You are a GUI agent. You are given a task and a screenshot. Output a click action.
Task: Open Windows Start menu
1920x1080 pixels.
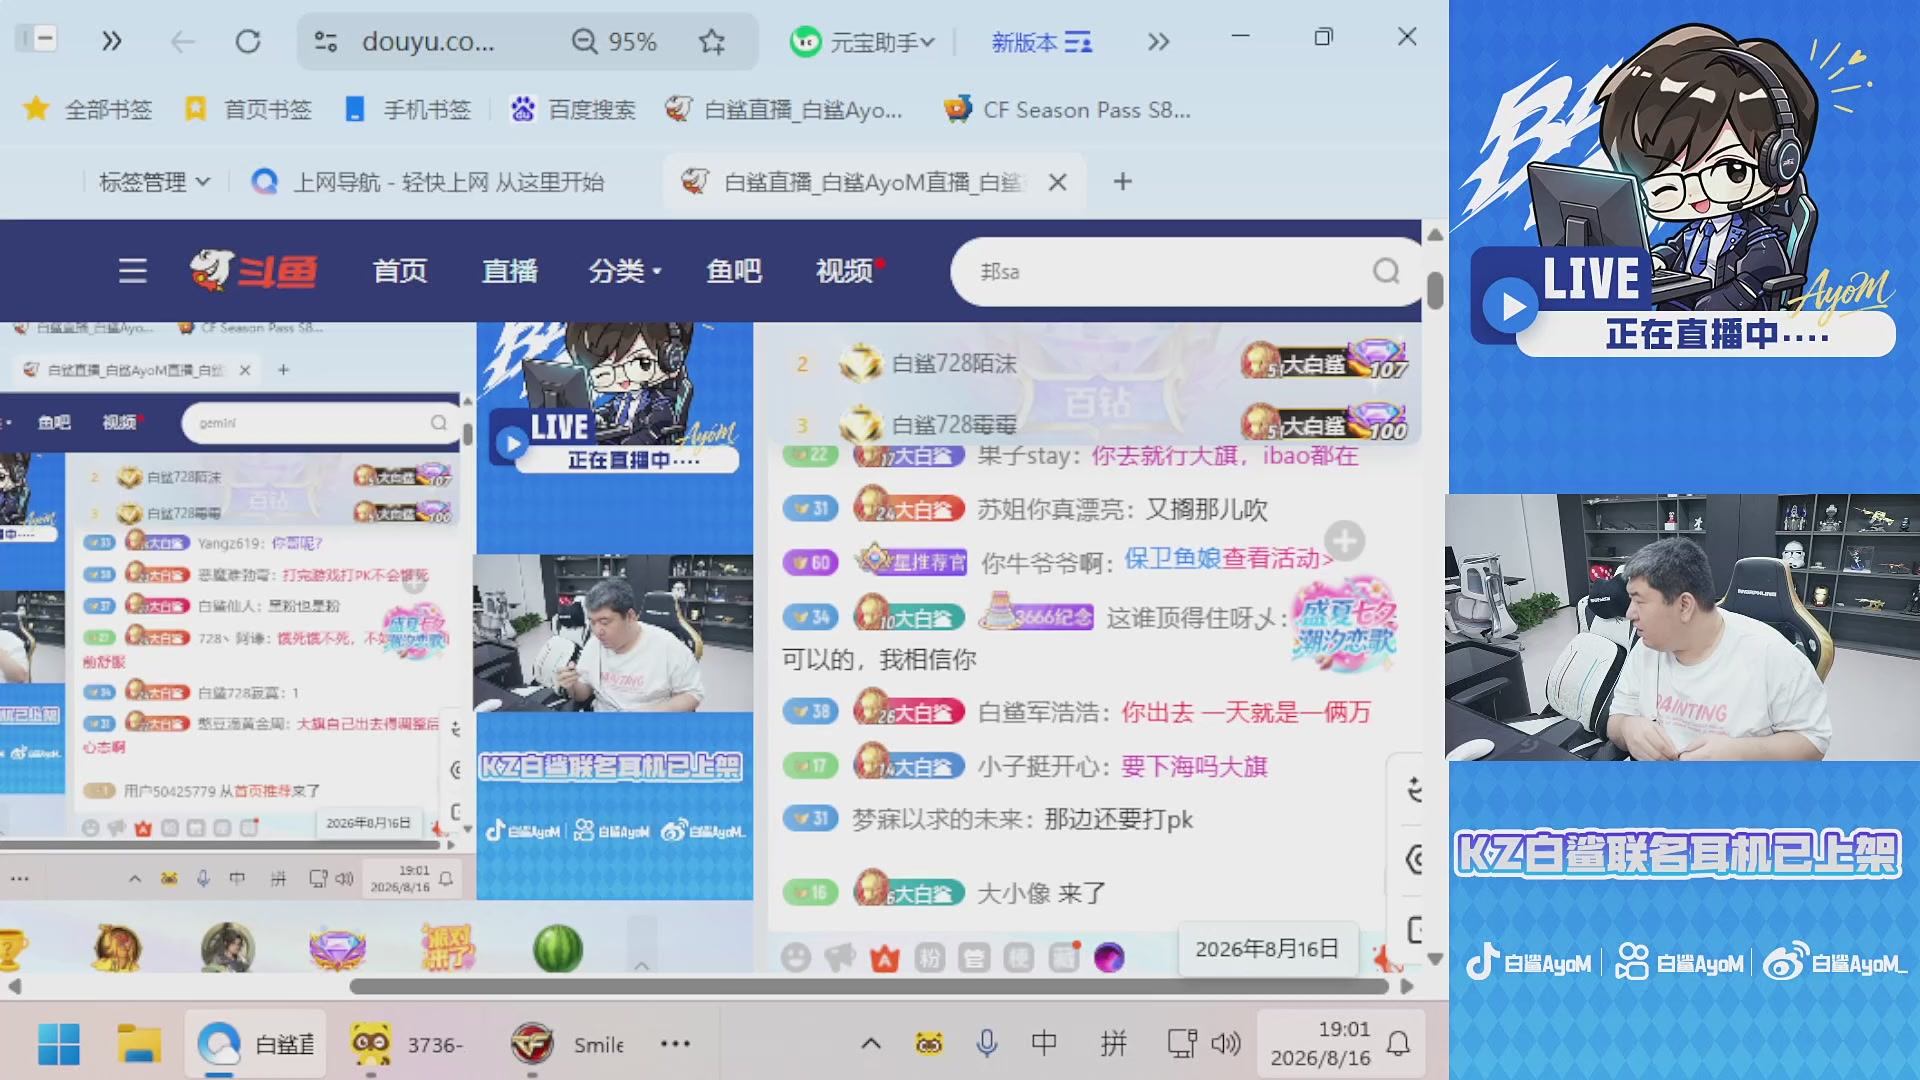point(59,1045)
